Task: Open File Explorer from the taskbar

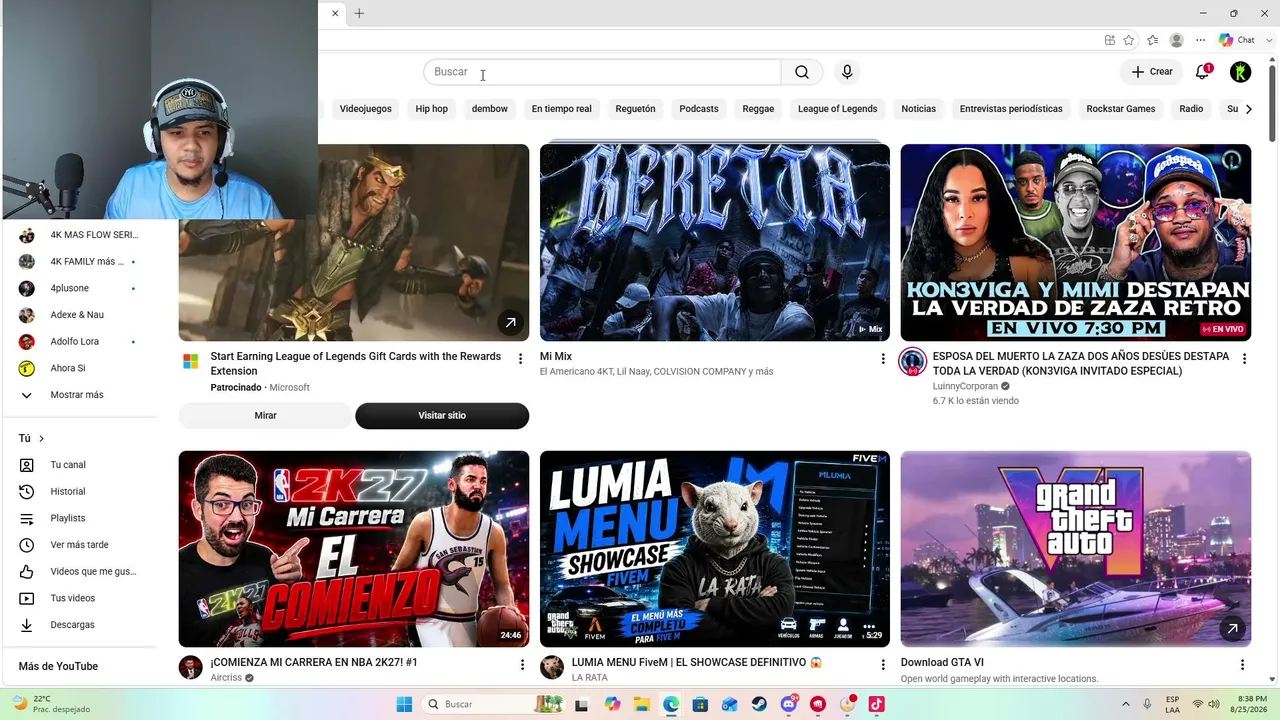Action: pos(641,704)
